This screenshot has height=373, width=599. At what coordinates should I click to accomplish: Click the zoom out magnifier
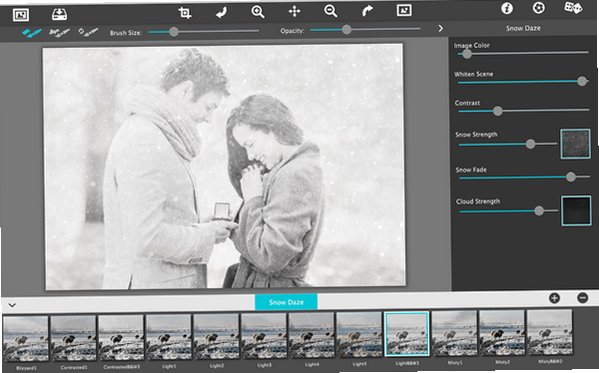click(x=330, y=11)
